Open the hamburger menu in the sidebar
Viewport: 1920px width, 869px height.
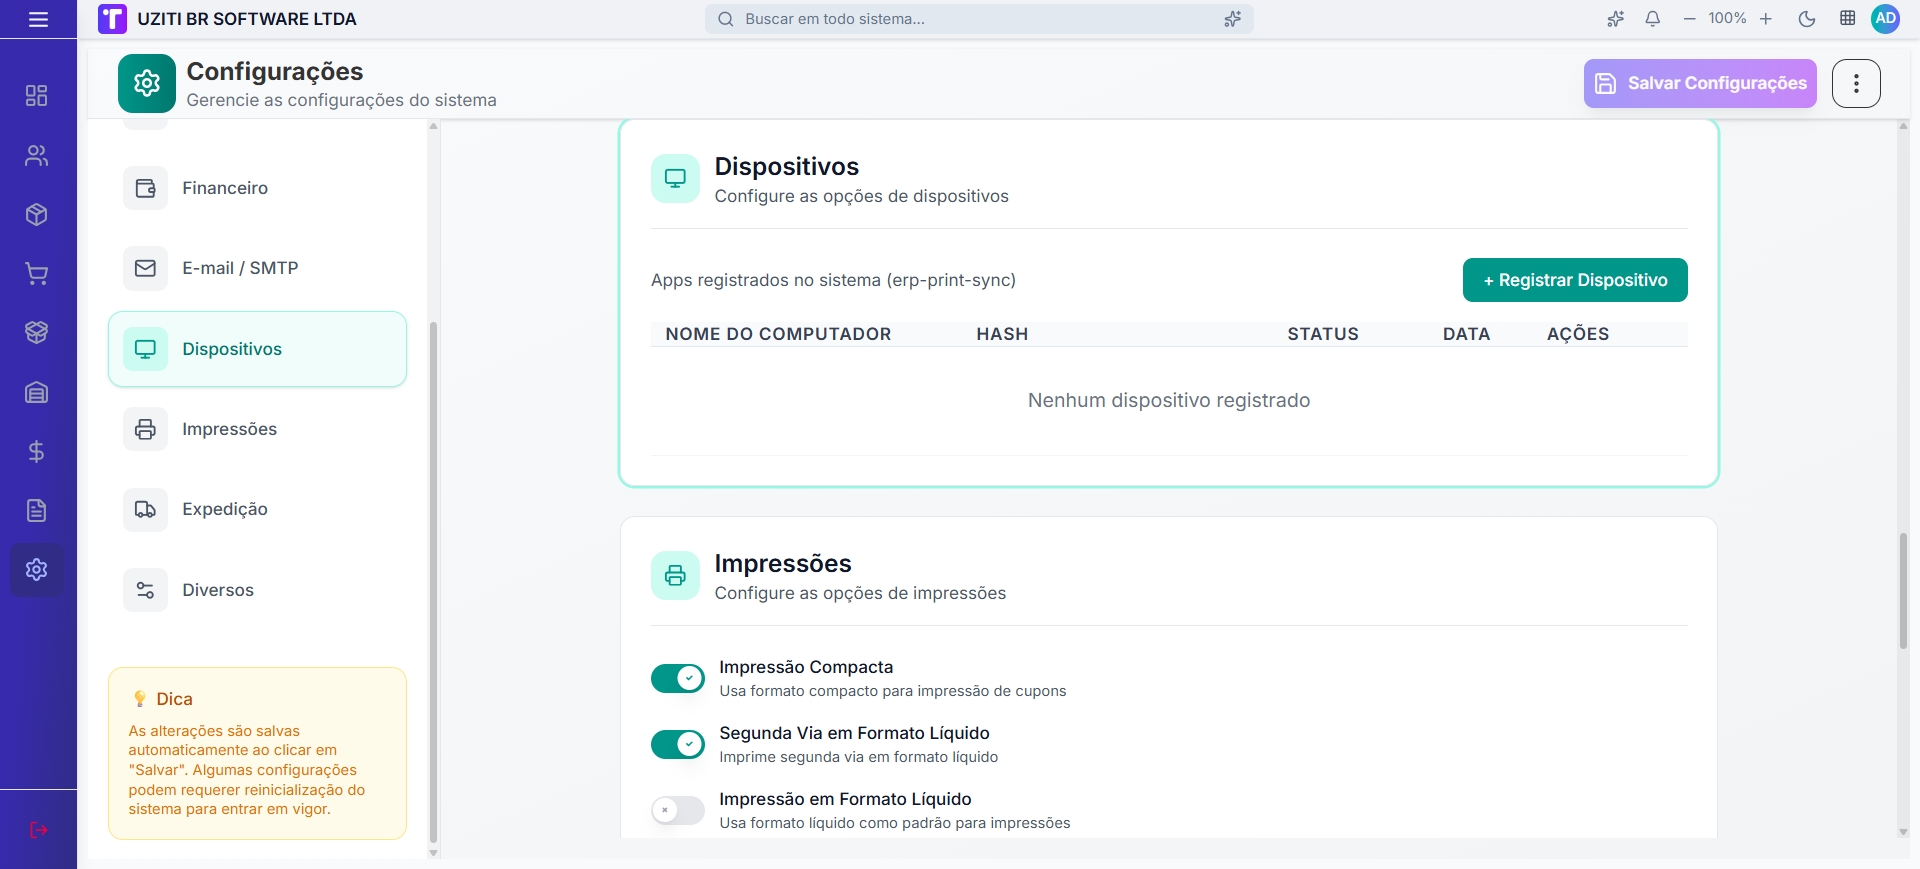coord(38,19)
